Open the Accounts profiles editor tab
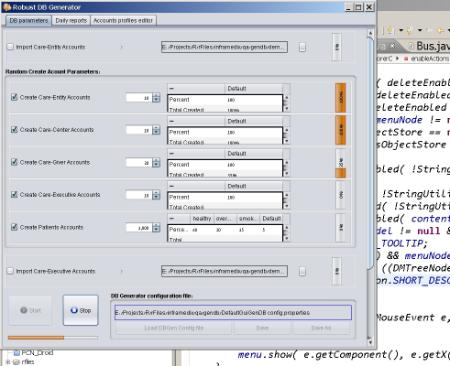450x366 pixels. point(123,21)
